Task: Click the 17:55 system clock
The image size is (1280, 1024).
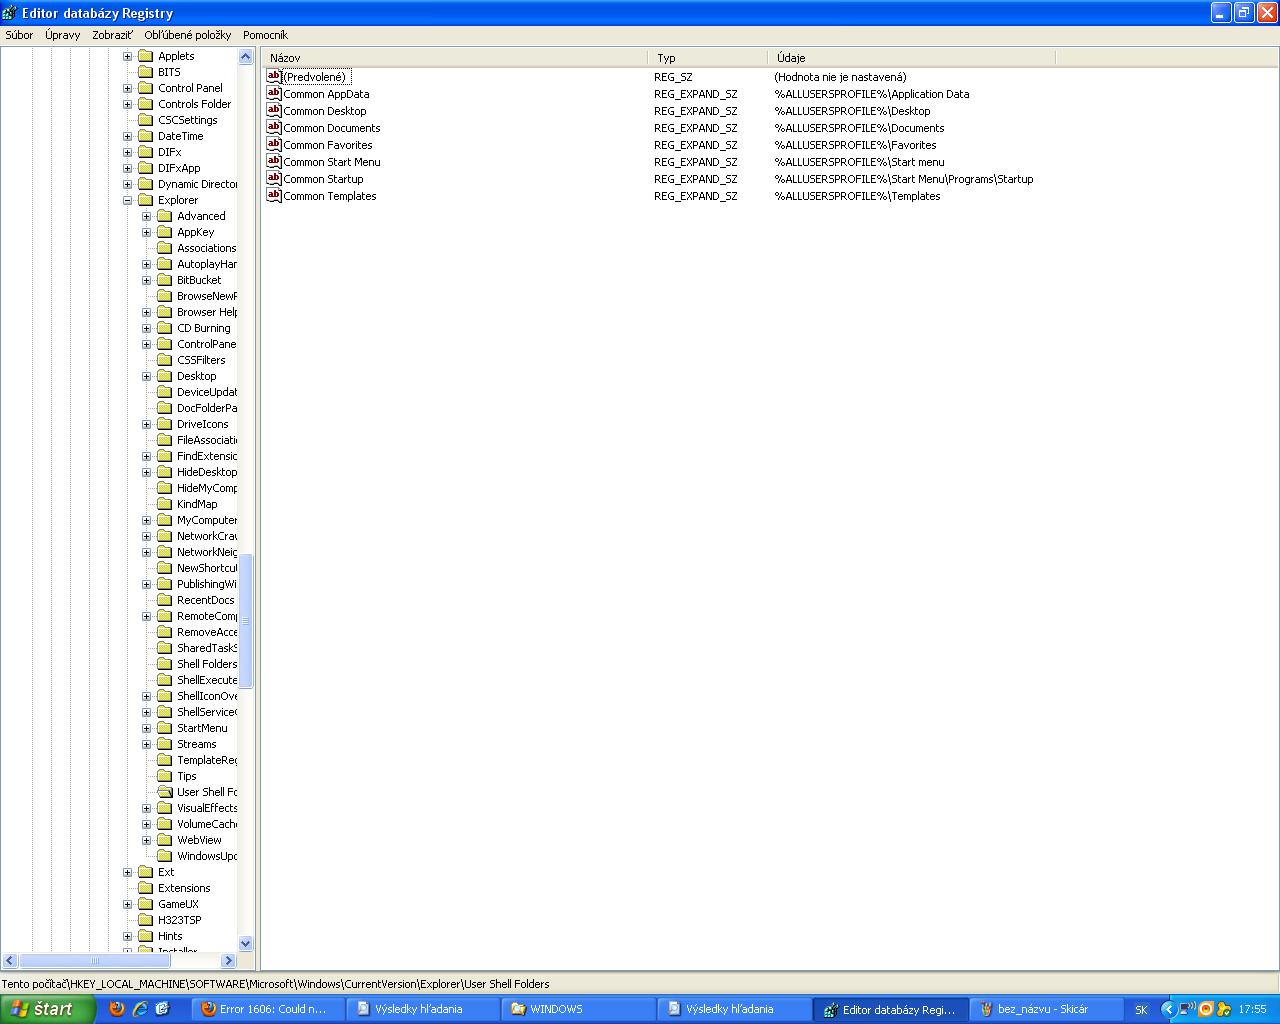Action: click(x=1252, y=1010)
